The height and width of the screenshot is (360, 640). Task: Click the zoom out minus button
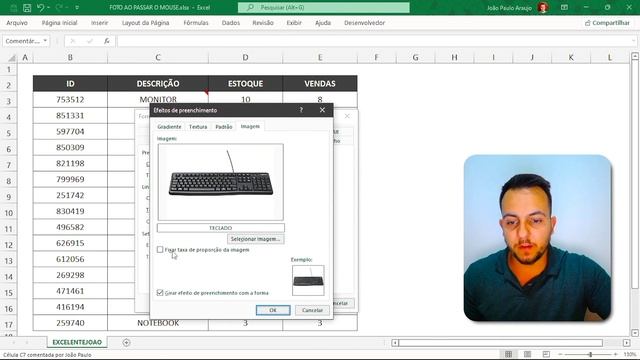pyautogui.click(x=560, y=354)
